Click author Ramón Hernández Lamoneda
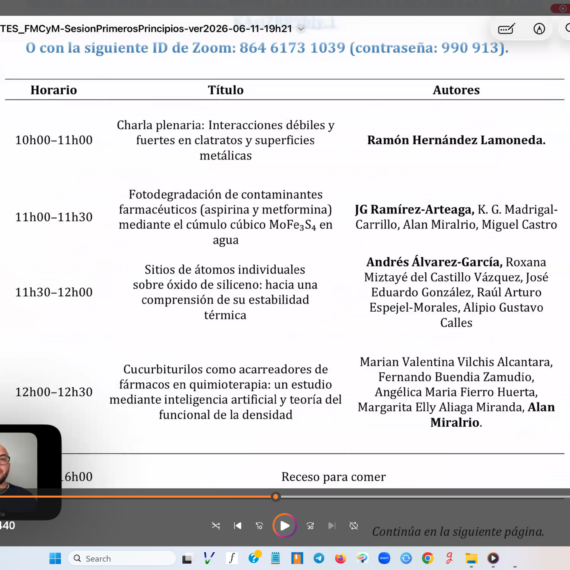This screenshot has width=570, height=570. [x=456, y=140]
